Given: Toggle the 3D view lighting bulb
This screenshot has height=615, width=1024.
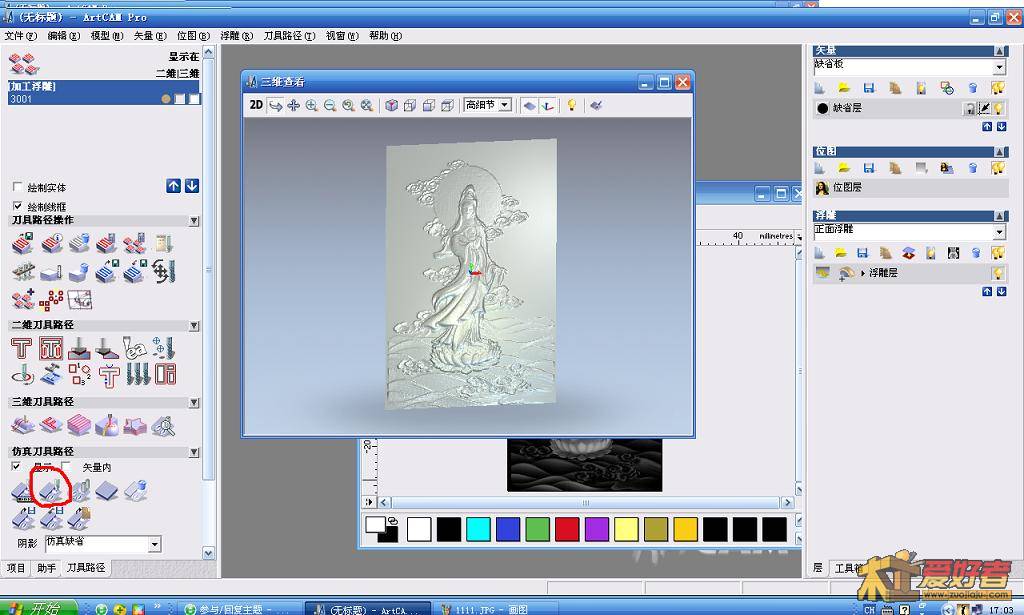Looking at the screenshot, I should point(571,105).
